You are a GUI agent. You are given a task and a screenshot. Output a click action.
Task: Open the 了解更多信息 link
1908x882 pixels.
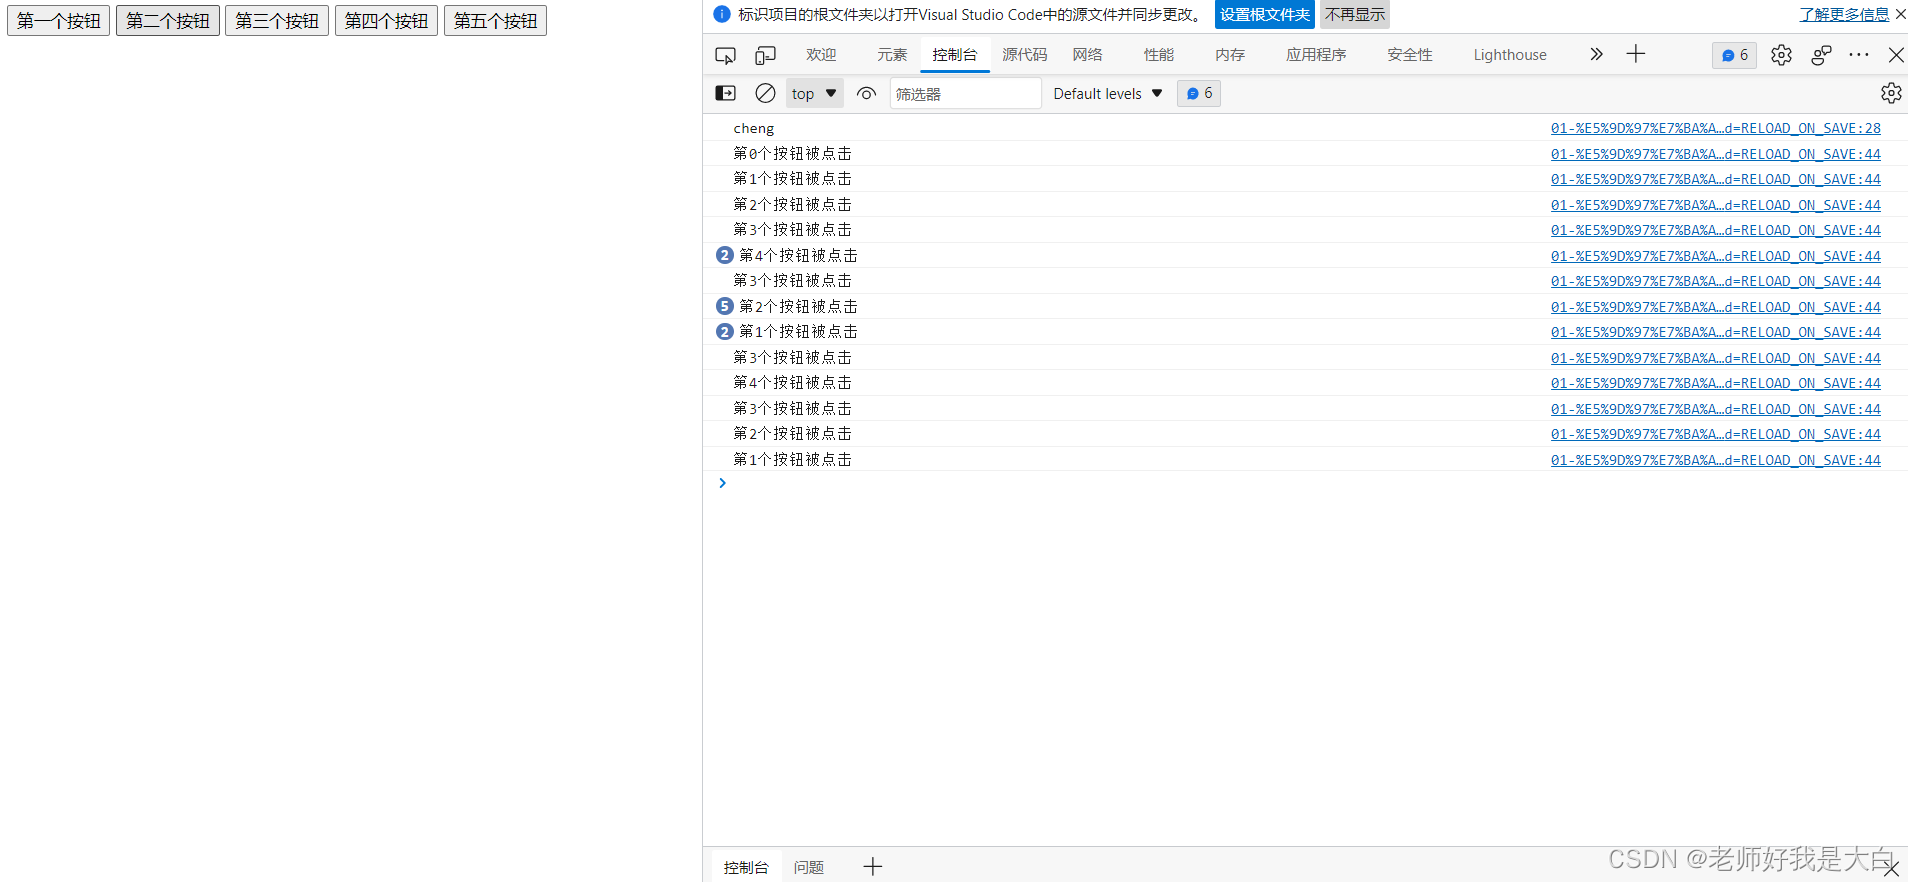[1844, 14]
